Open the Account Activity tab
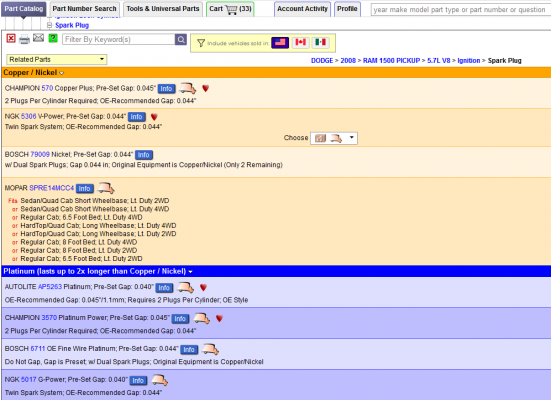The image size is (551, 400). click(x=302, y=9)
